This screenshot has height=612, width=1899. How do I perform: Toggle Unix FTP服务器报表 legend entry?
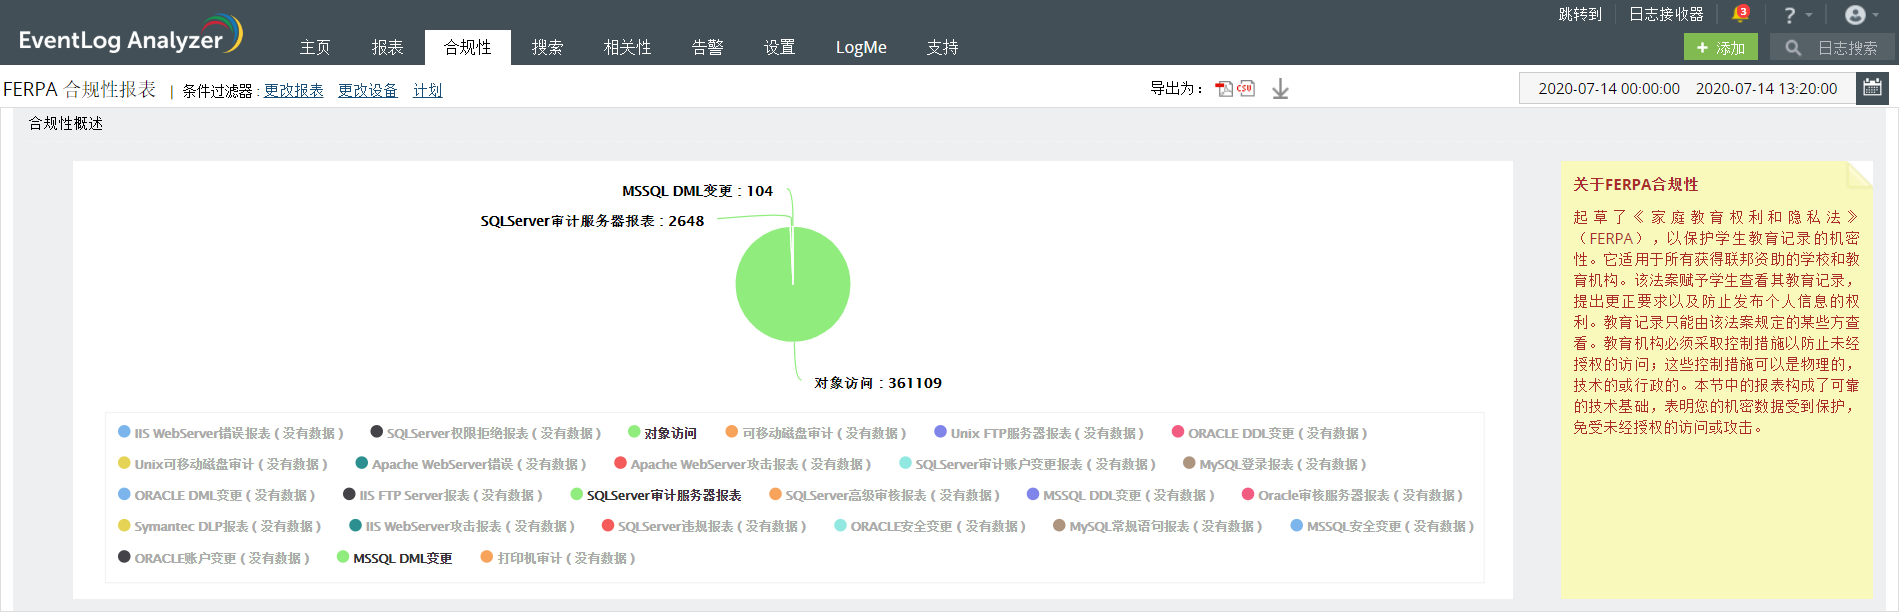pyautogui.click(x=1039, y=433)
